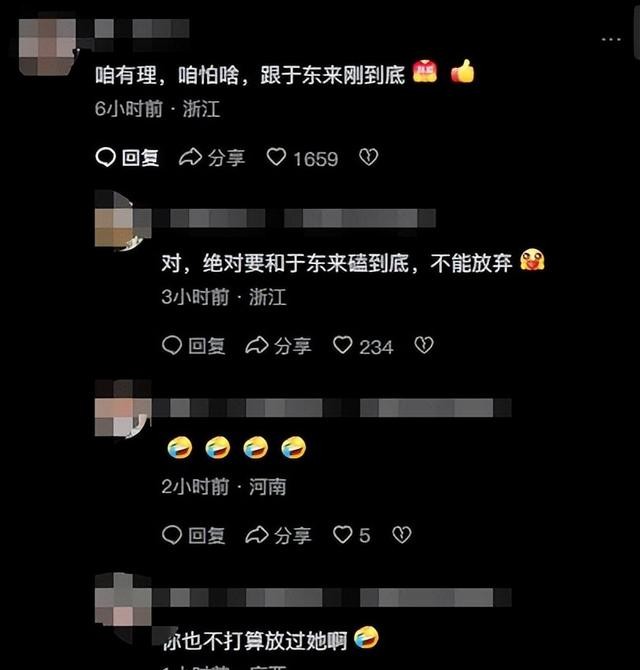Screen dimensions: 640x670
Task: Select the comment text 你也不打算放过她啊
Action: [255, 641]
